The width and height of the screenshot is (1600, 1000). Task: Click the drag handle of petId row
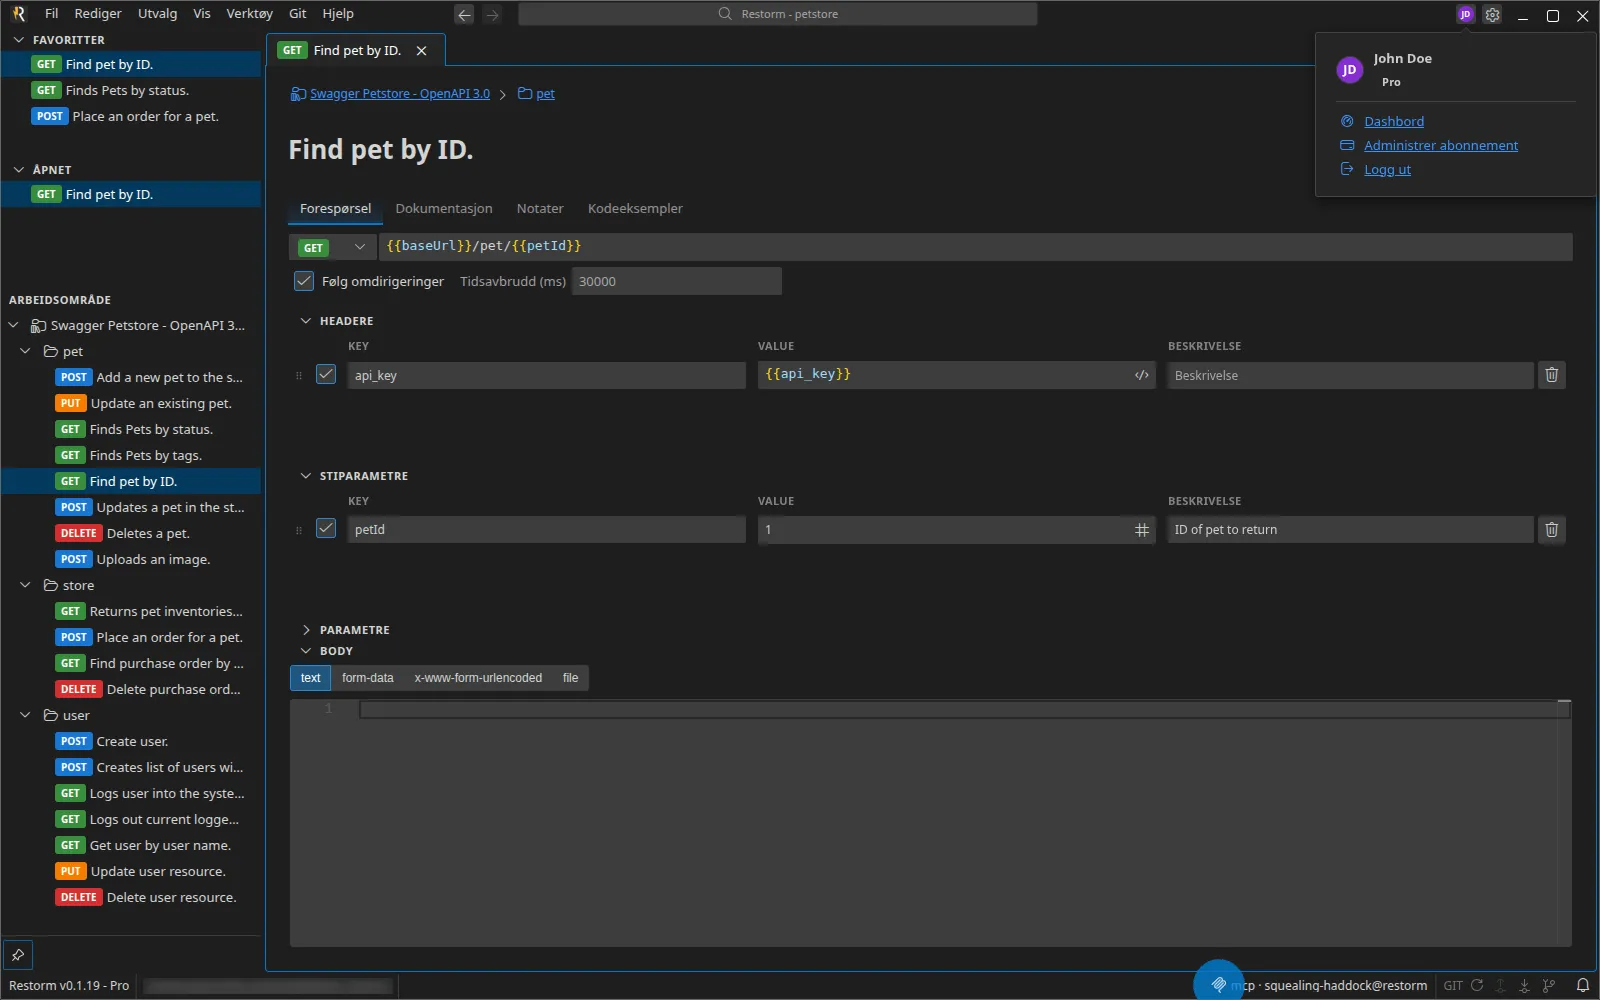pyautogui.click(x=298, y=530)
